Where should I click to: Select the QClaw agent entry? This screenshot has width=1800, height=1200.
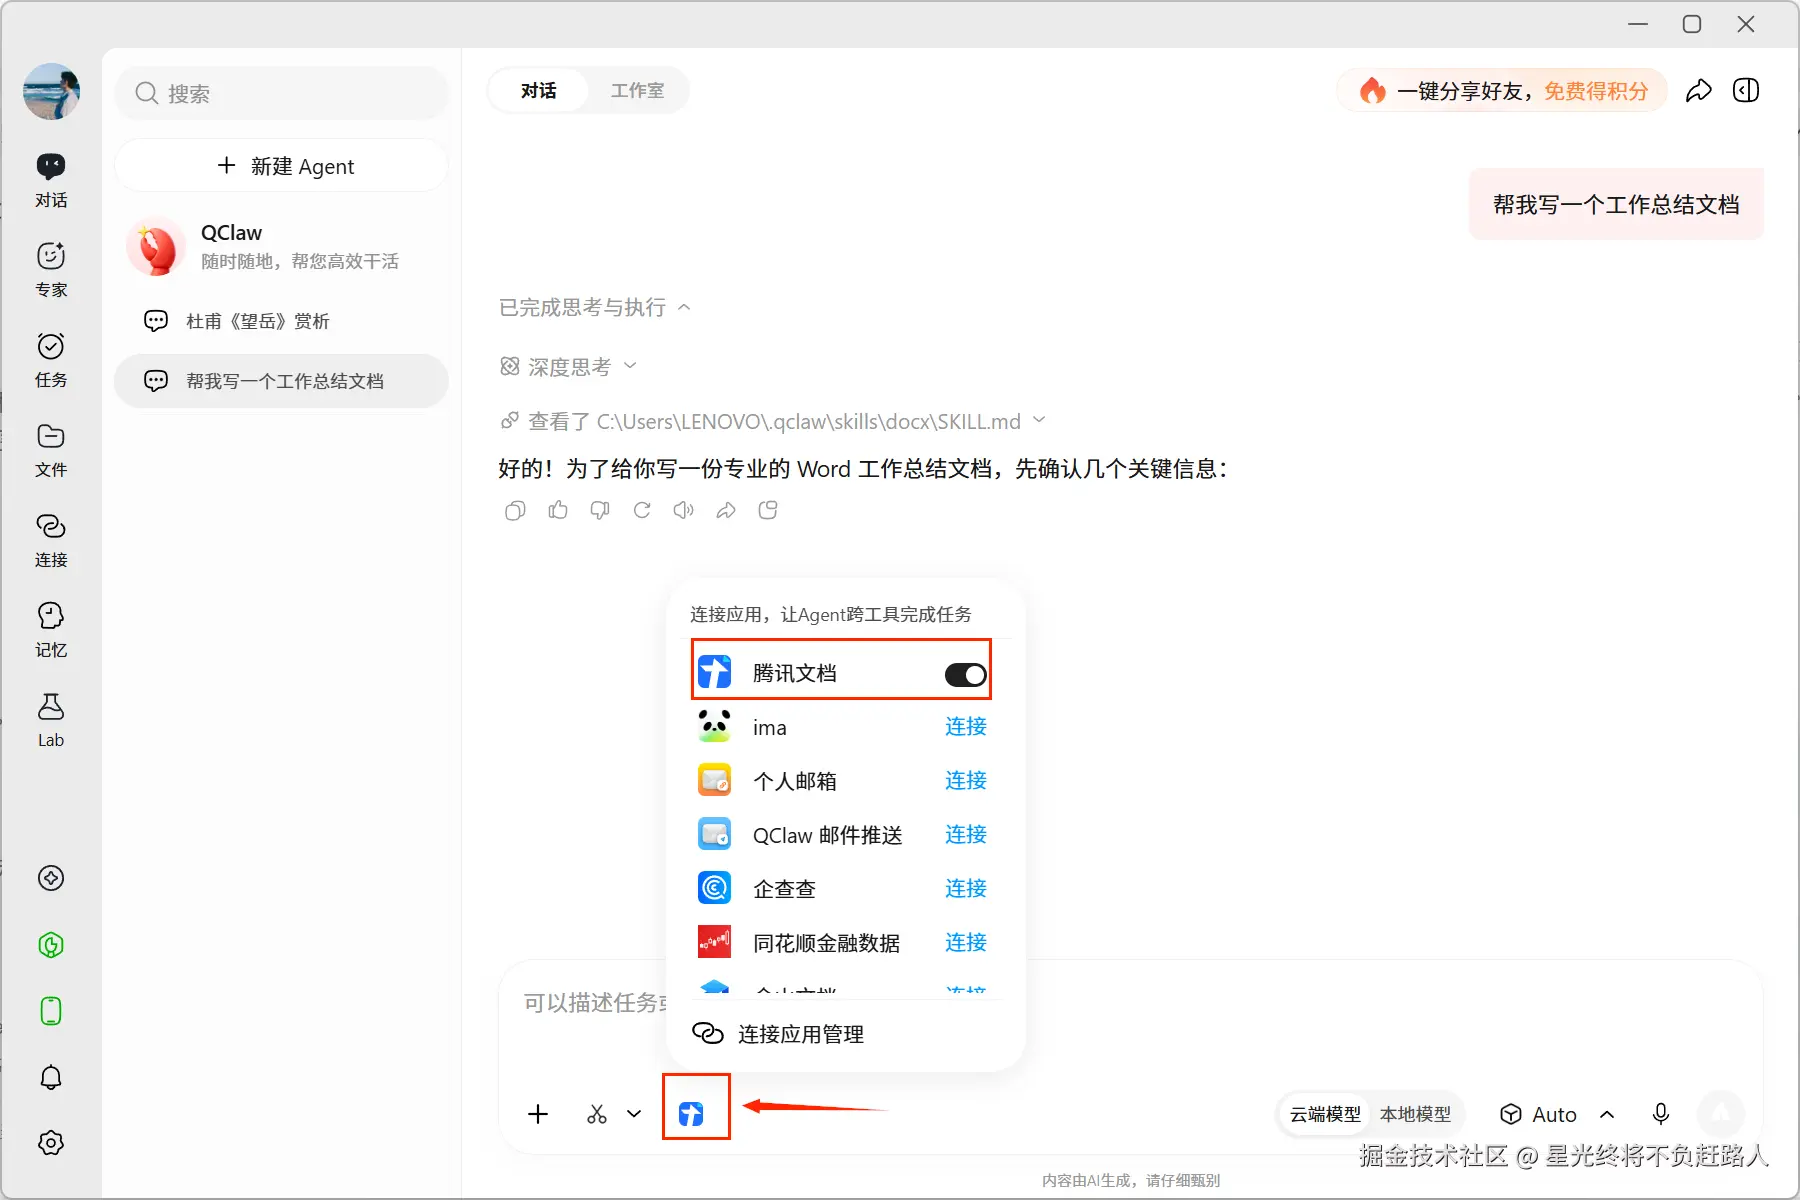click(x=281, y=246)
